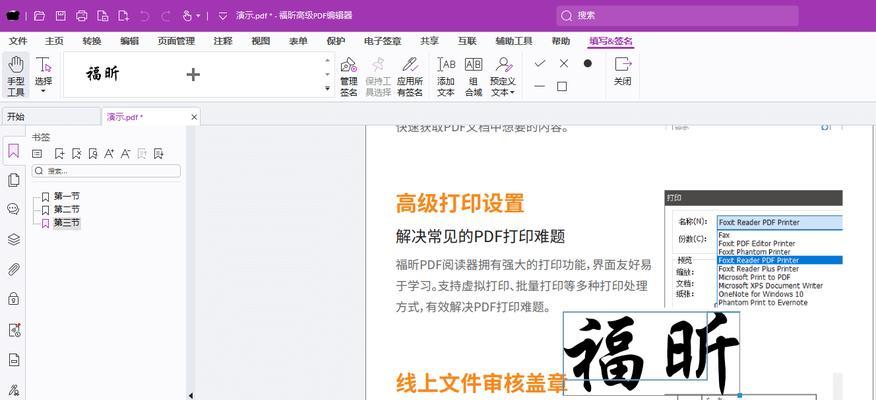
Task: Click the 高级打印设置 heading text
Action: (x=460, y=203)
